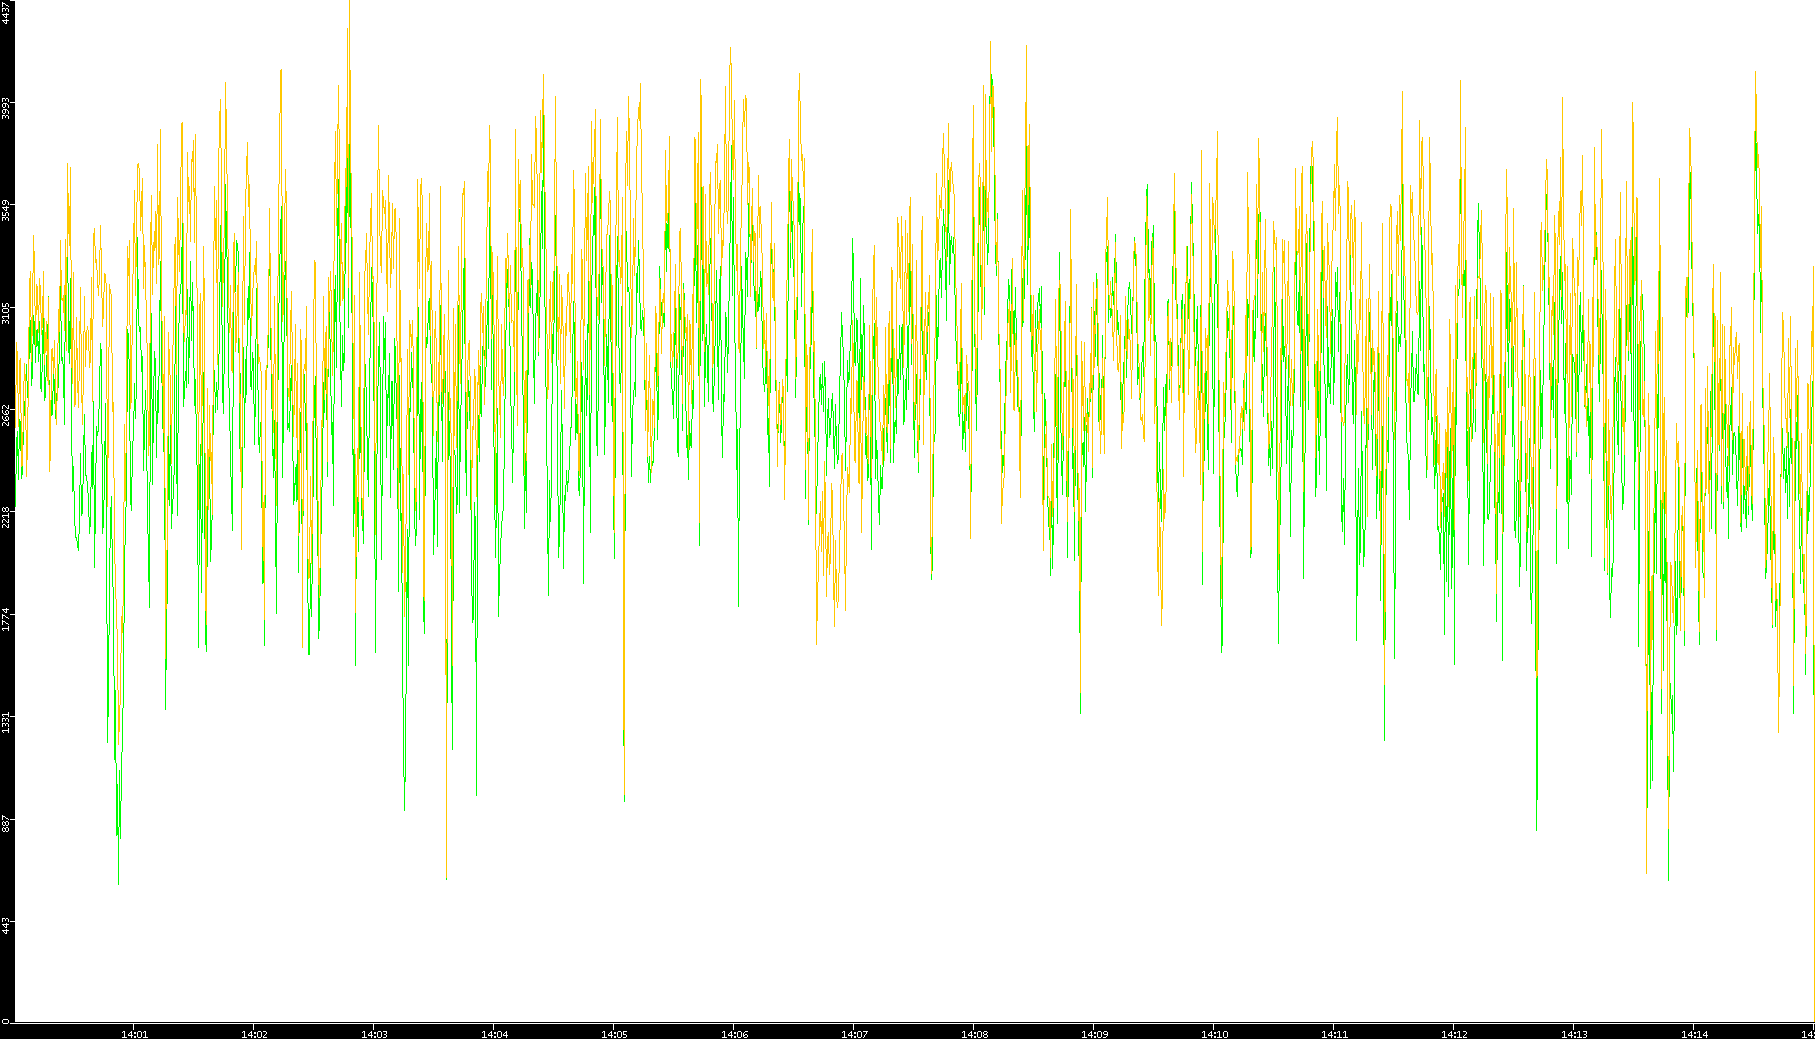Click the 14:01 time axis label
This screenshot has width=1815, height=1039.
tap(134, 1034)
